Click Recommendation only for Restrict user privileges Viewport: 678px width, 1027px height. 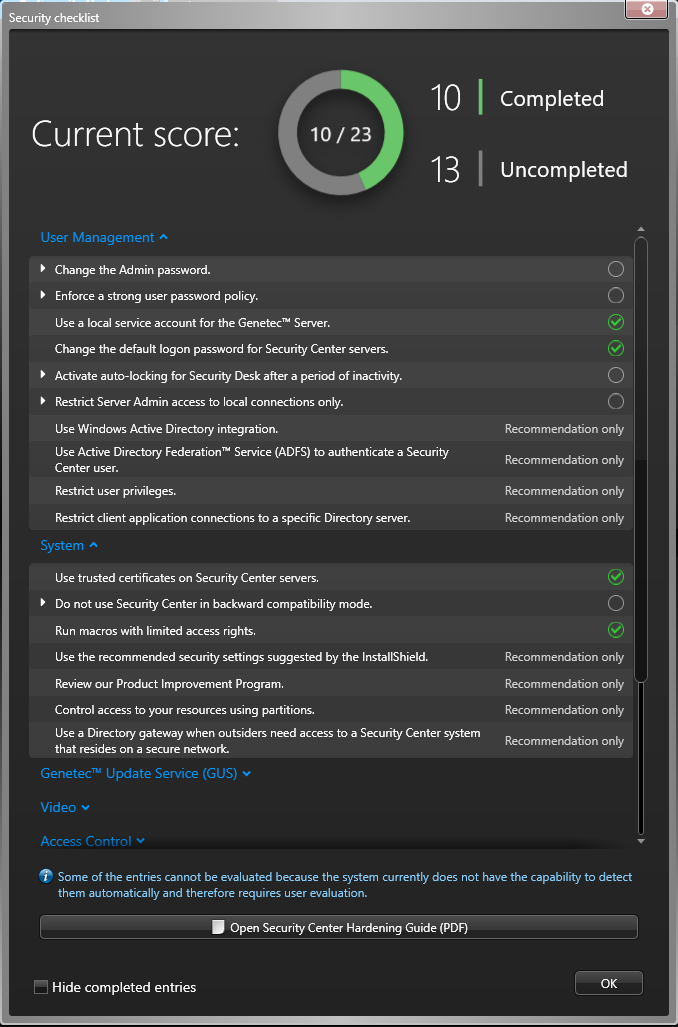pos(564,491)
